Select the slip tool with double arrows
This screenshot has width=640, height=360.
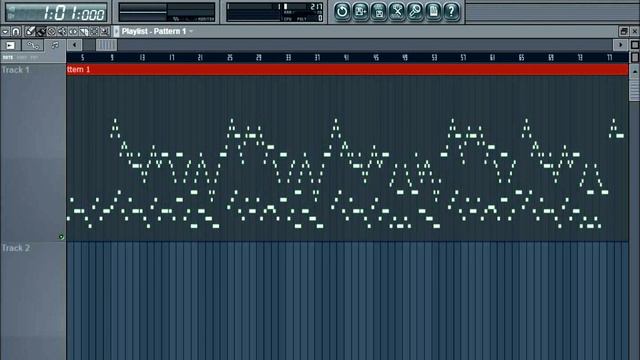pyautogui.click(x=73, y=31)
